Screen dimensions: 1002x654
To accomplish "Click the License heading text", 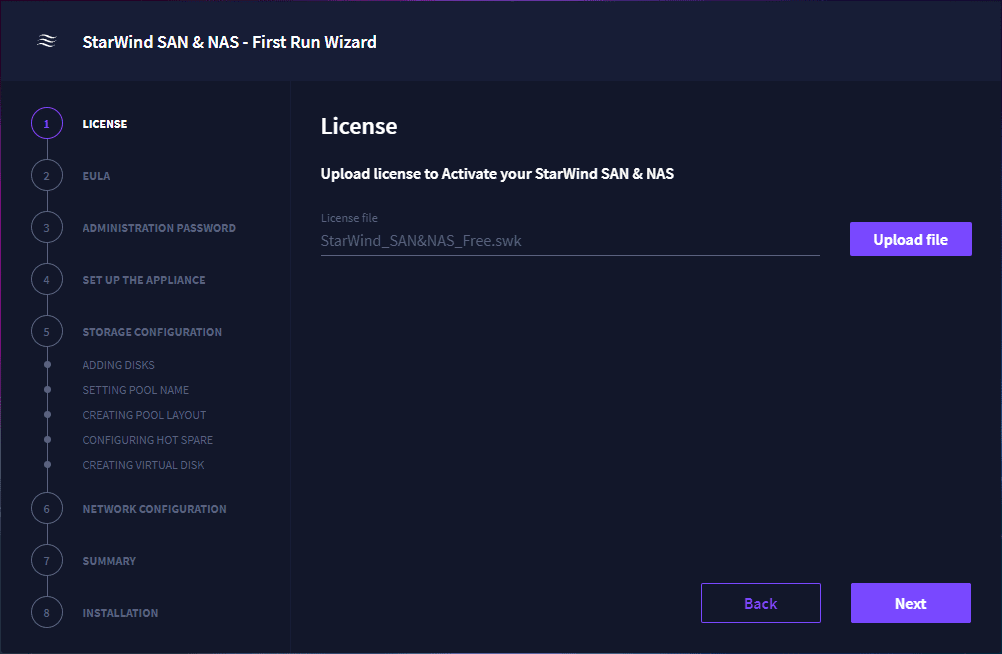I will click(x=359, y=126).
